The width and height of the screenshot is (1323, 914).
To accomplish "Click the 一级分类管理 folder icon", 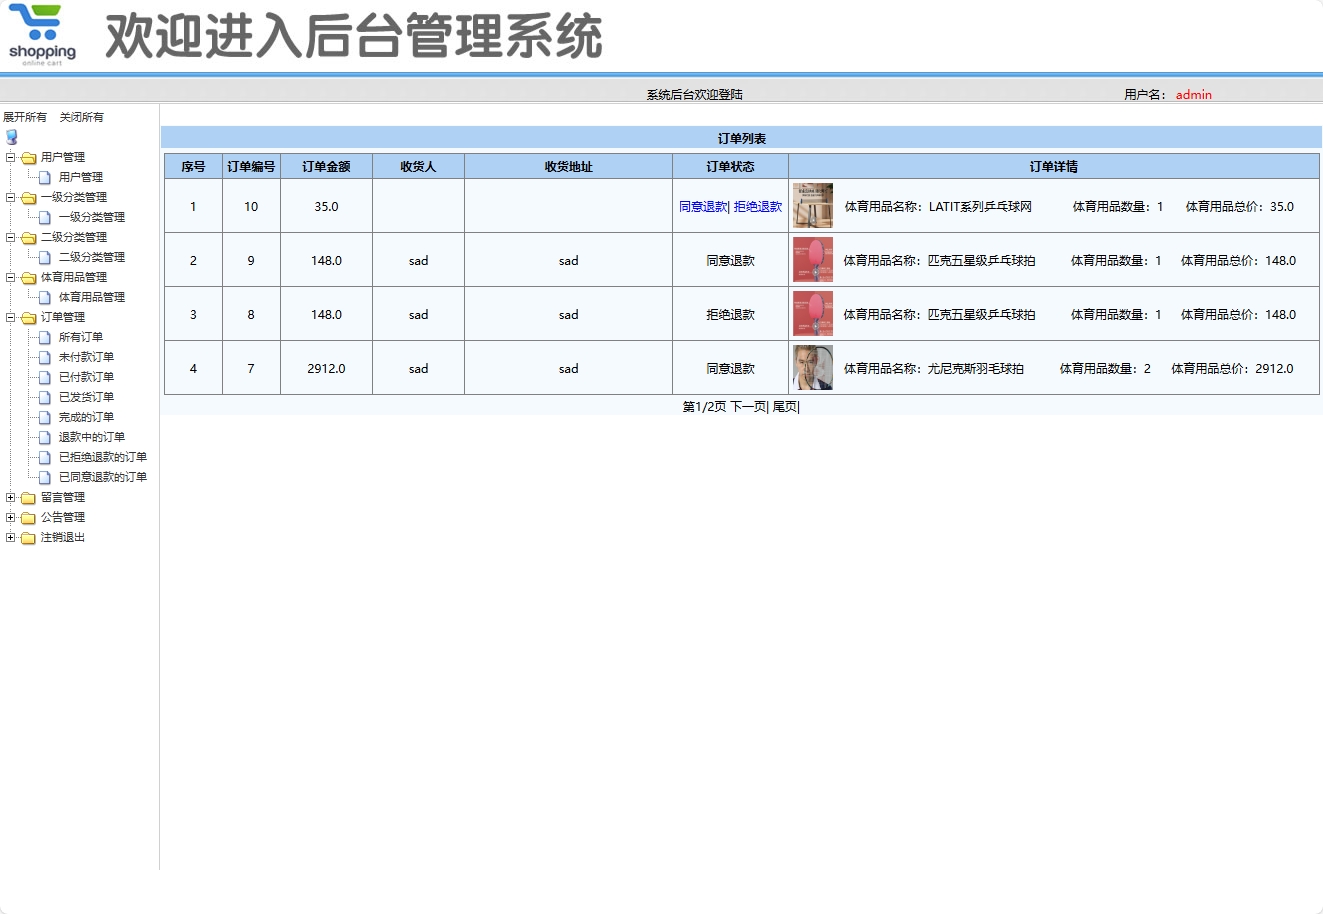I will tap(26, 197).
